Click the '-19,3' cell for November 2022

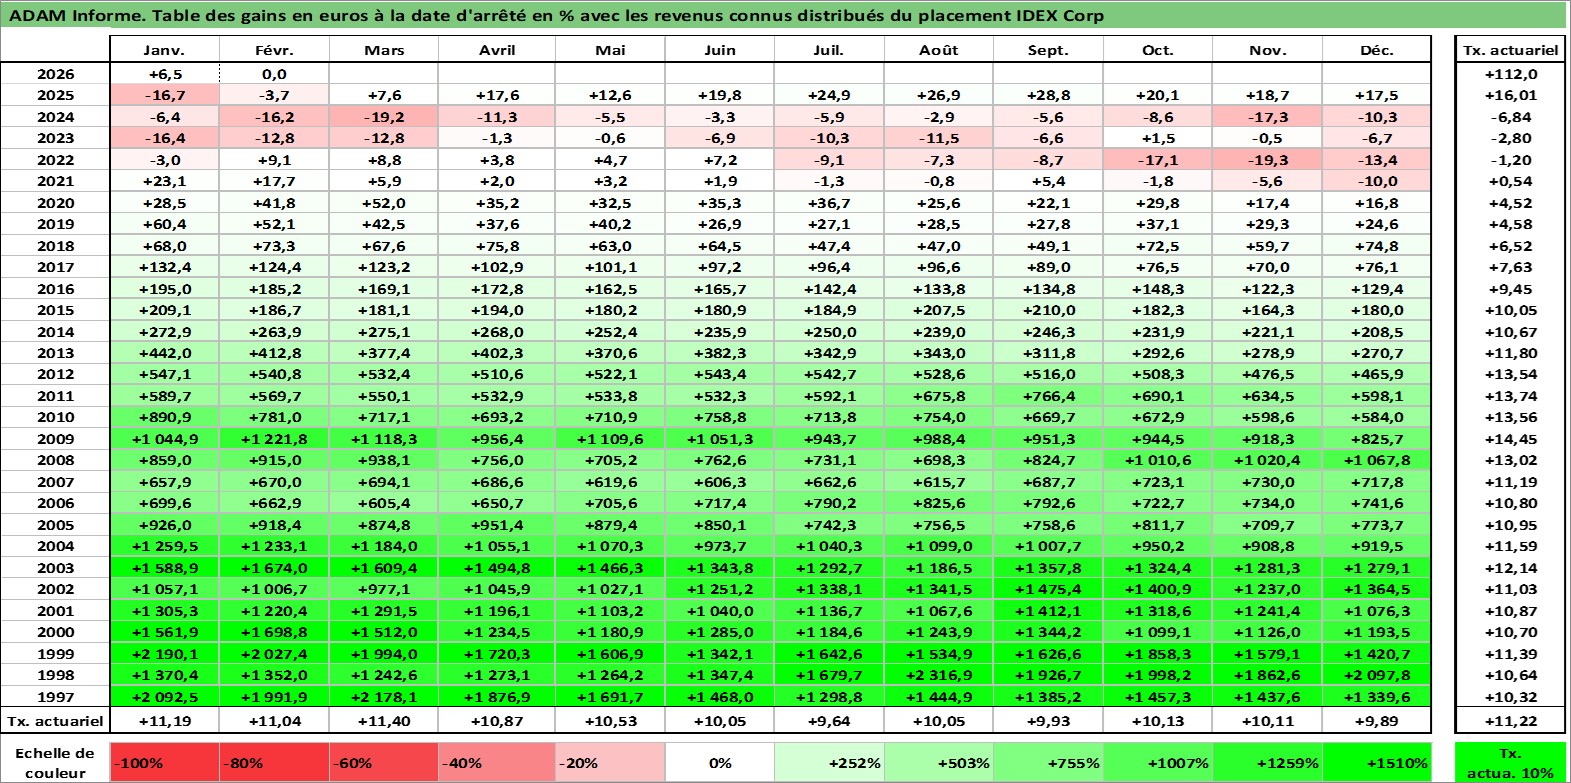1267,160
